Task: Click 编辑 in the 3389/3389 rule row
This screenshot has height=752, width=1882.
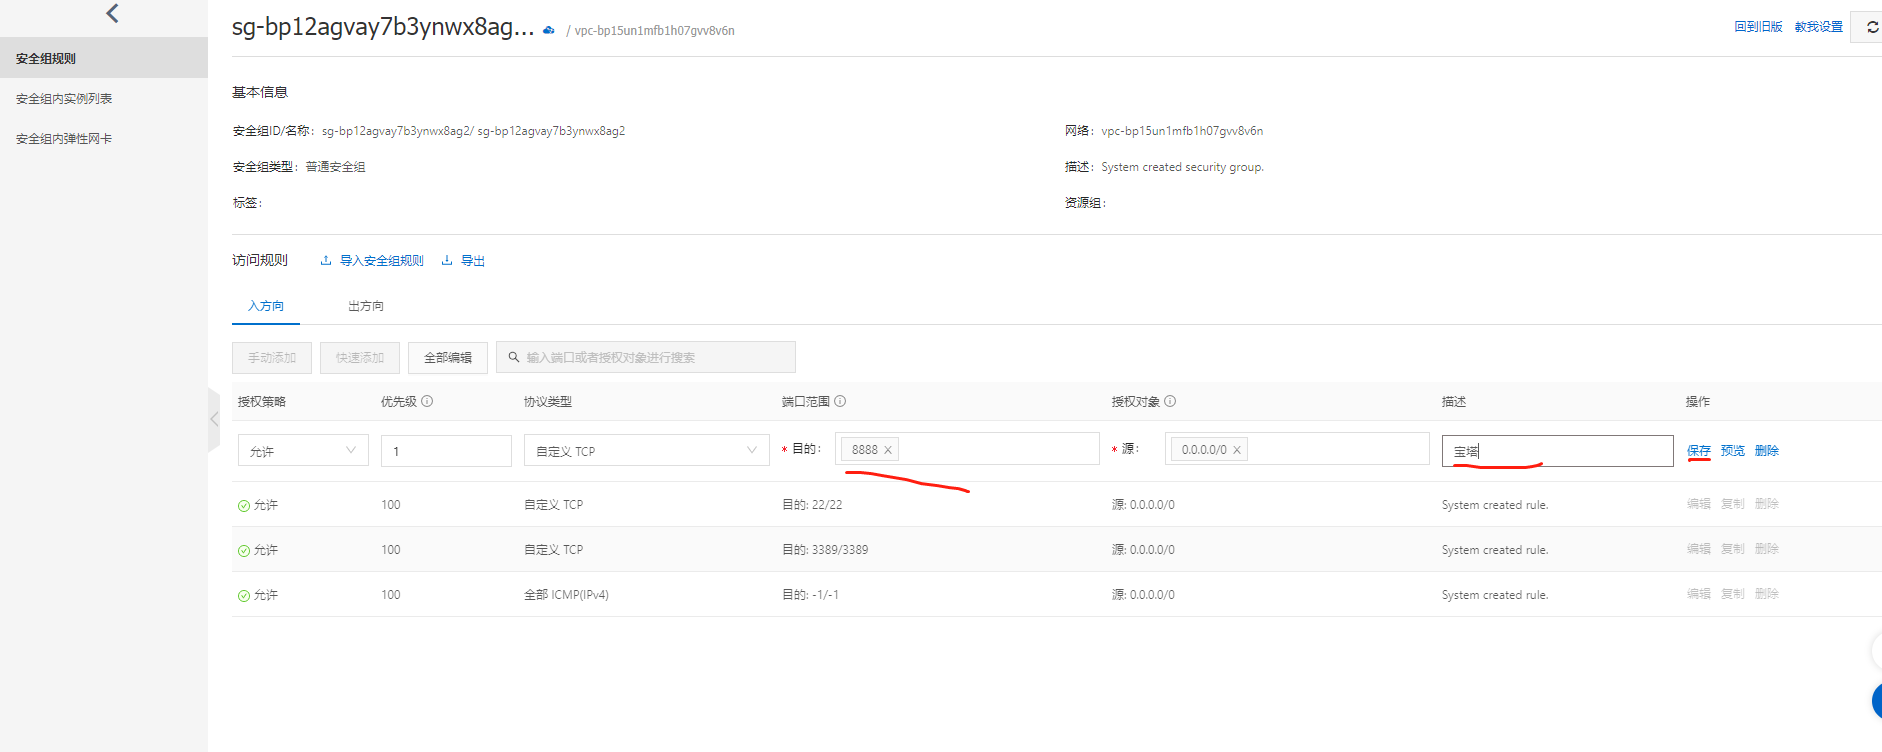Action: click(1699, 549)
